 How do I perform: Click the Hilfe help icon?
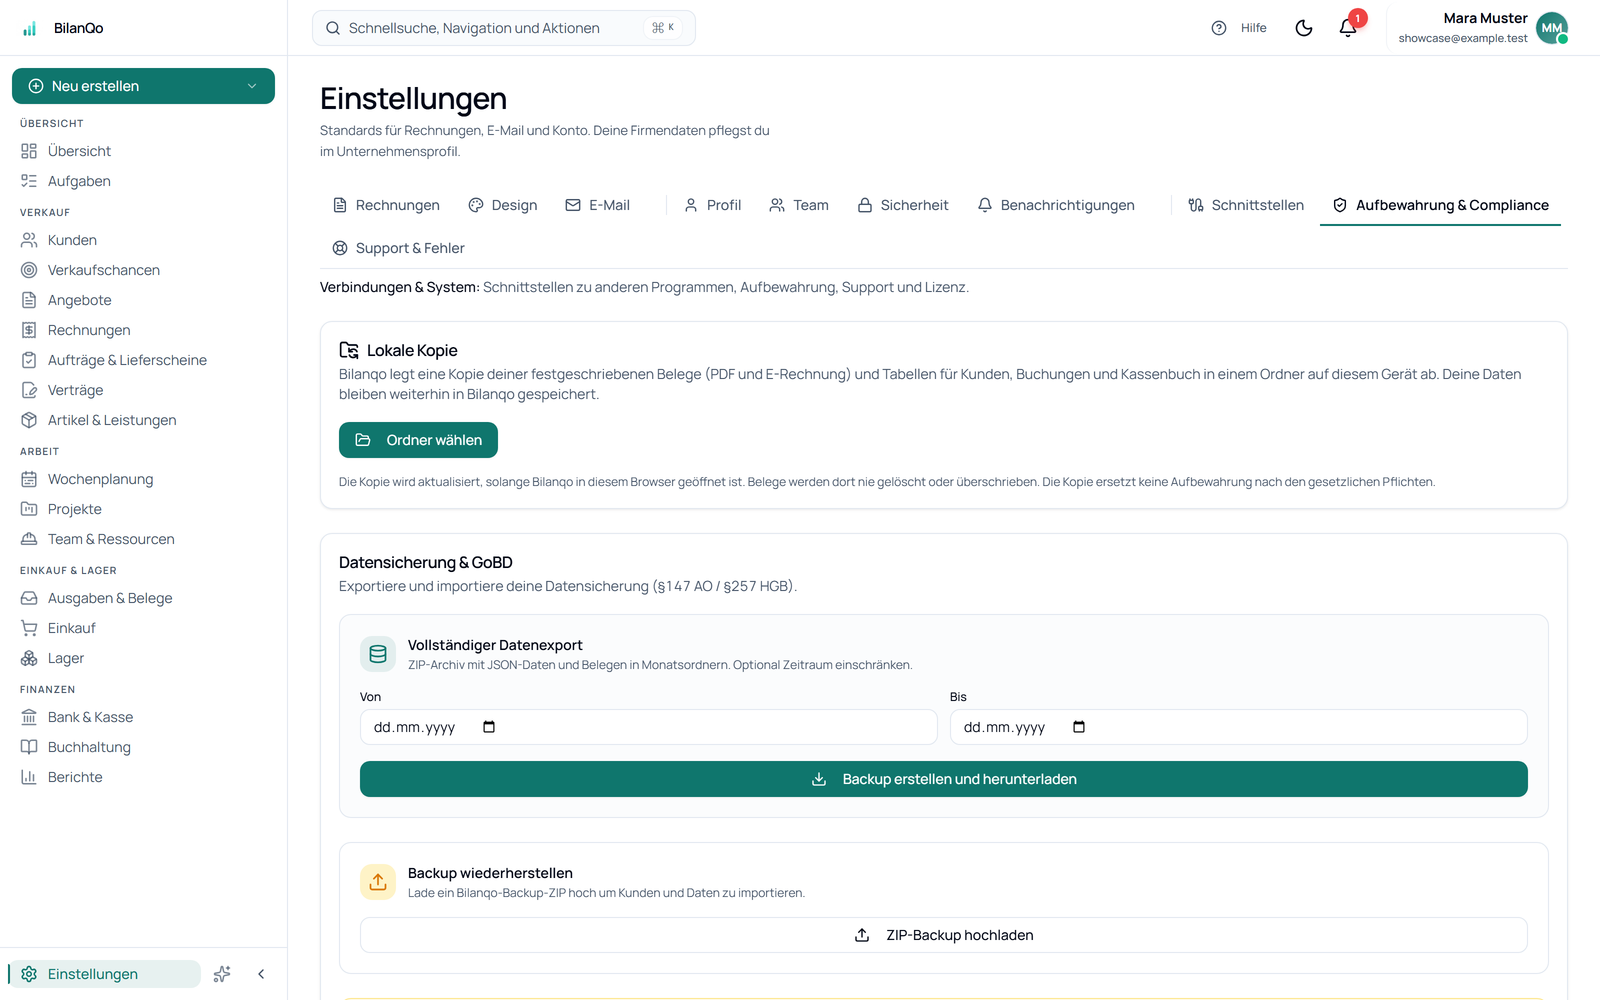(x=1219, y=28)
